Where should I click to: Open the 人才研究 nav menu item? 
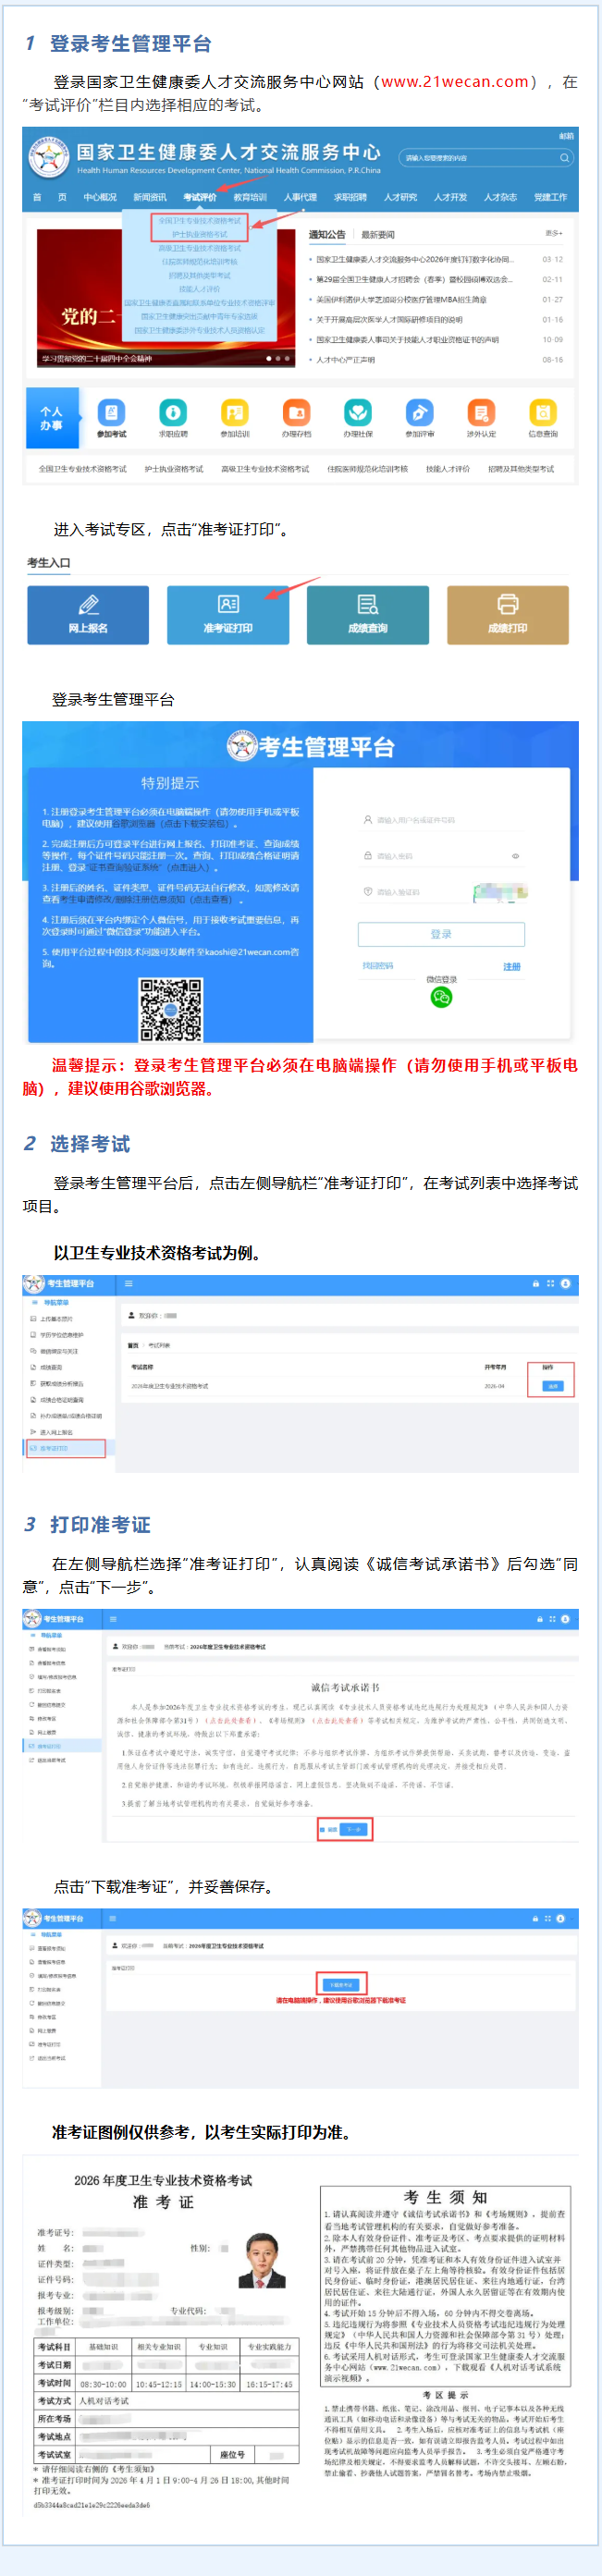coord(400,197)
